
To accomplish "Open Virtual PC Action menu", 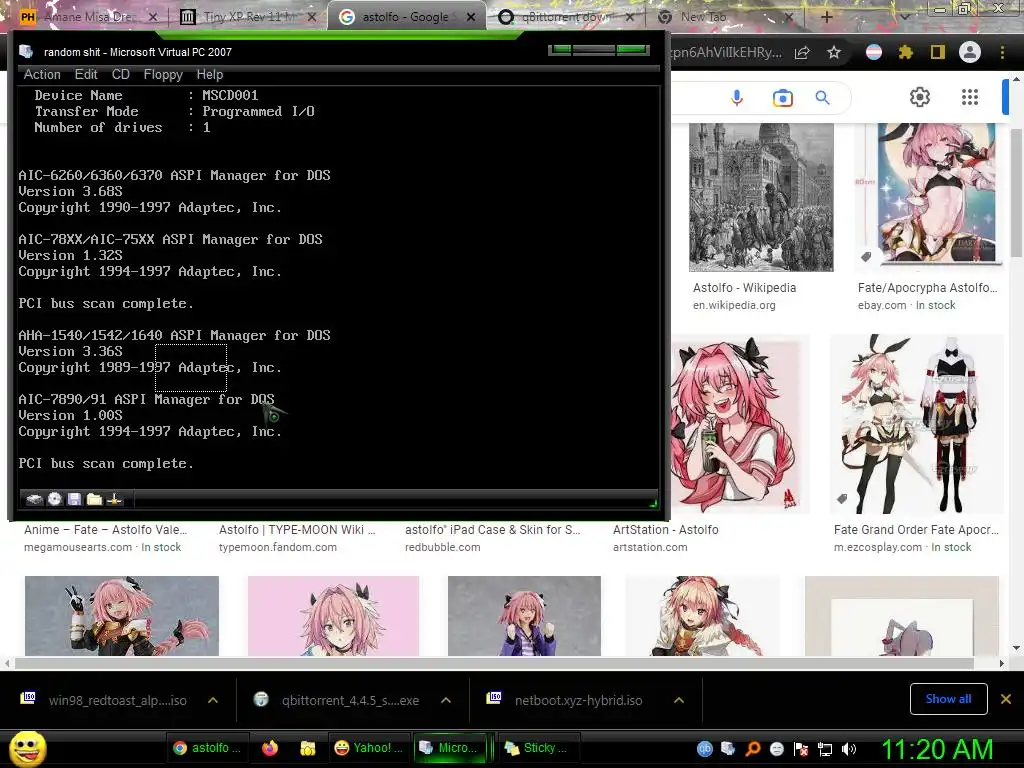I will click(x=42, y=74).
